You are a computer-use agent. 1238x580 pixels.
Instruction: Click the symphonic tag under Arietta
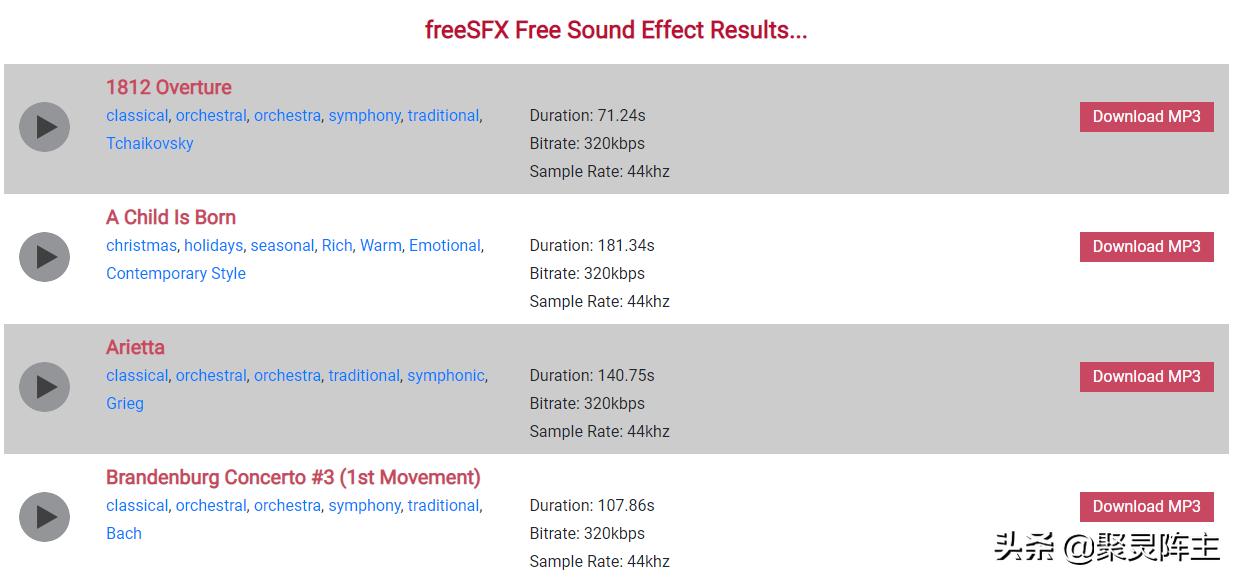(x=445, y=375)
